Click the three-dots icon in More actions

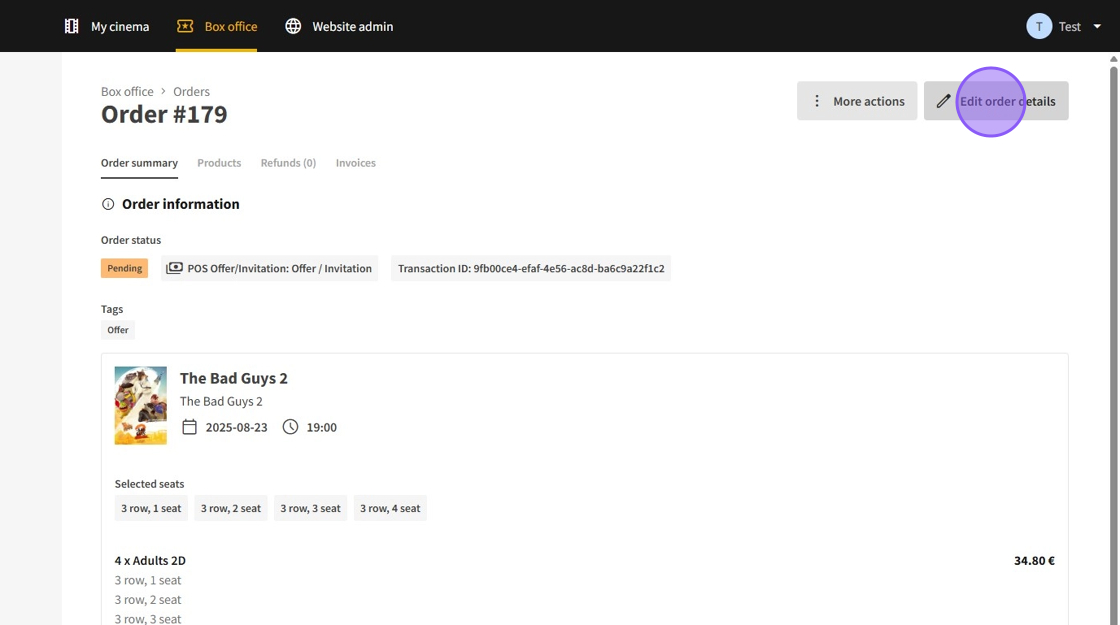click(x=817, y=101)
